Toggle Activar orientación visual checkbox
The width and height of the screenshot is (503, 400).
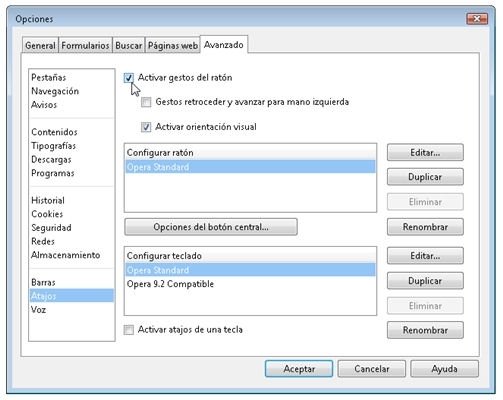tap(146, 127)
